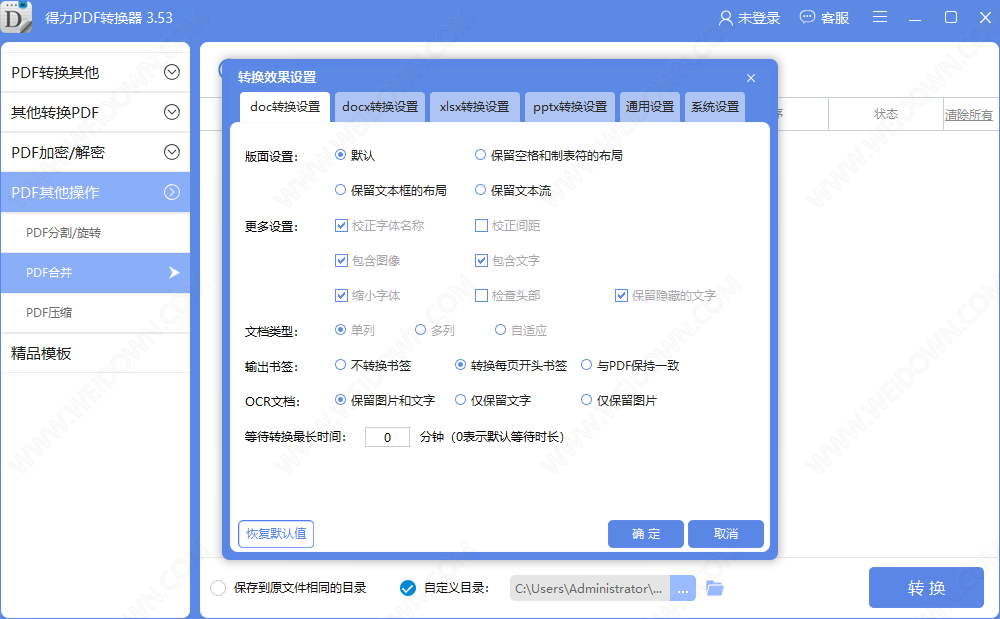
Task: Confirm settings with 确定 button
Action: point(645,534)
